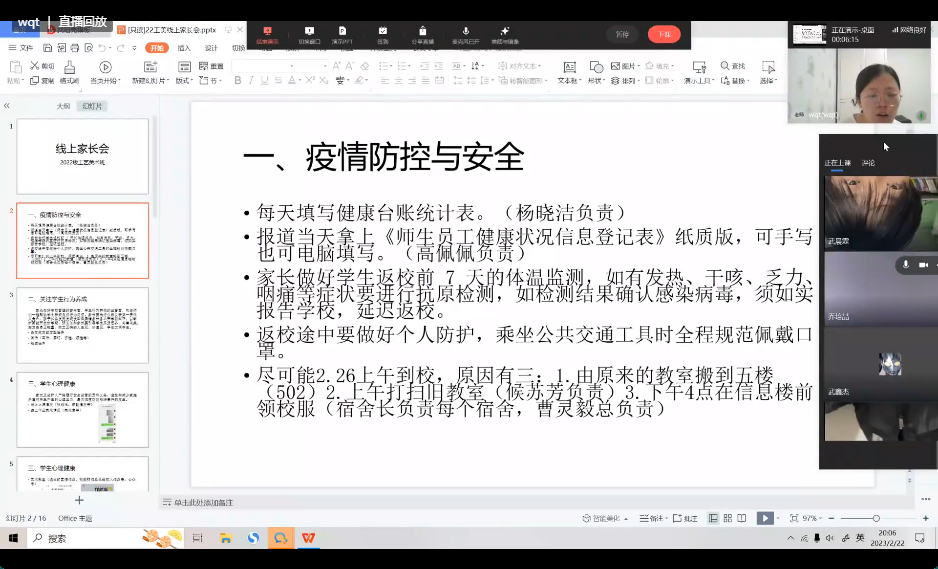
Task: Click the 从当前开始 slideshow play button
Action: click(105, 67)
